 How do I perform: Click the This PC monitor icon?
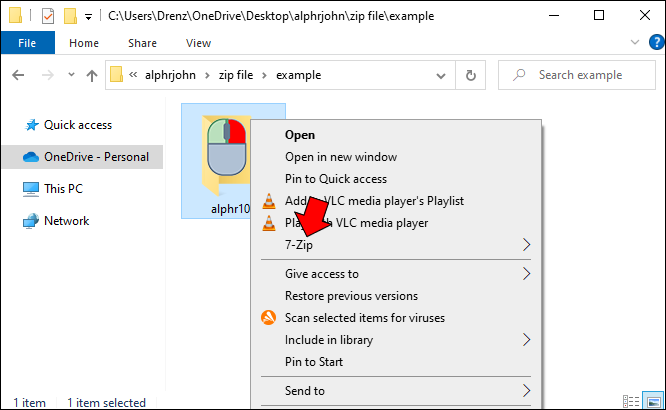[x=30, y=189]
